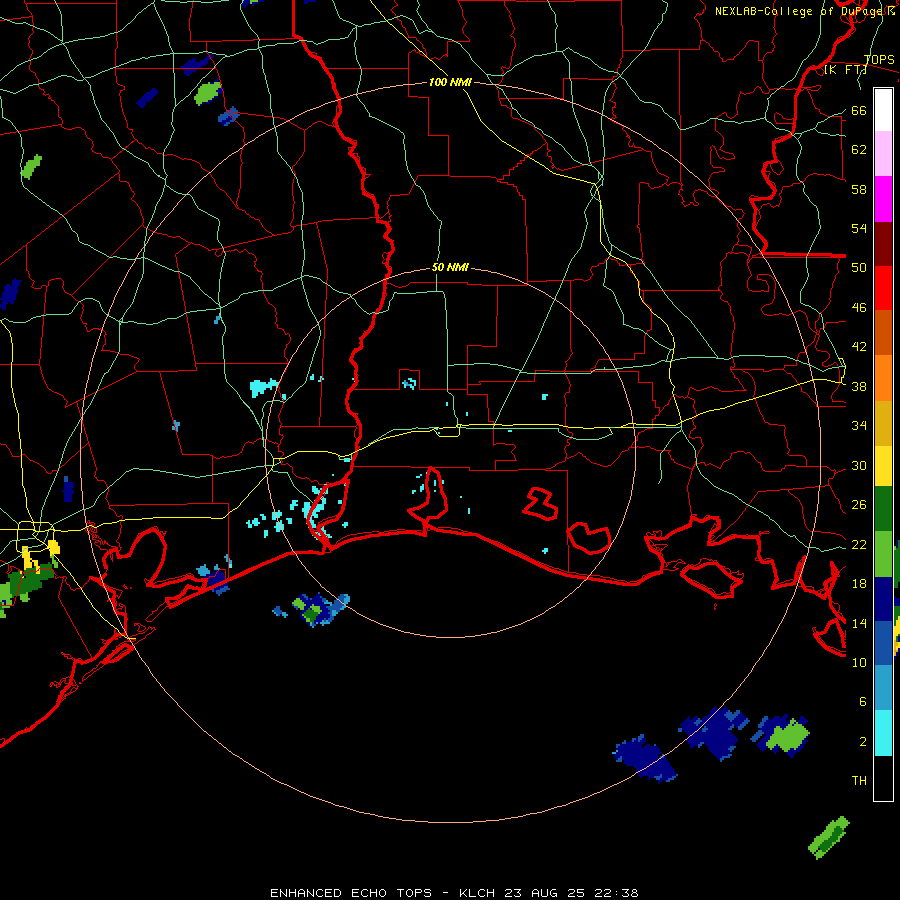The width and height of the screenshot is (900, 900).
Task: Click the "2" legend label
Action: (x=863, y=742)
